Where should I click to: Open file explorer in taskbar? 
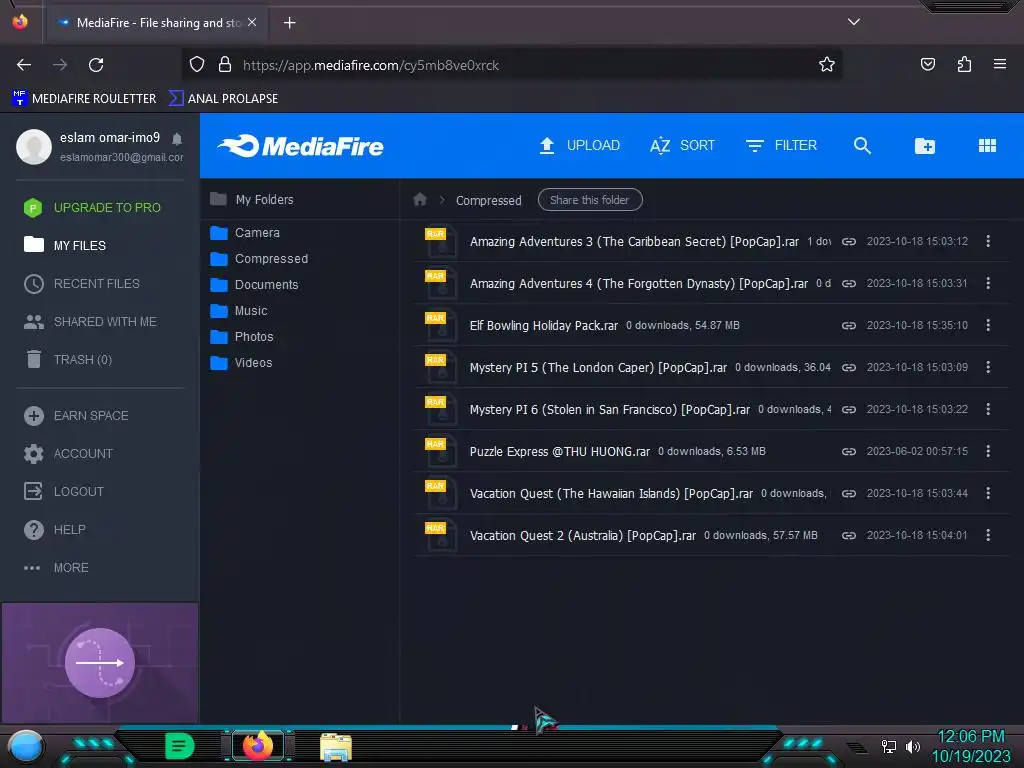pos(336,746)
